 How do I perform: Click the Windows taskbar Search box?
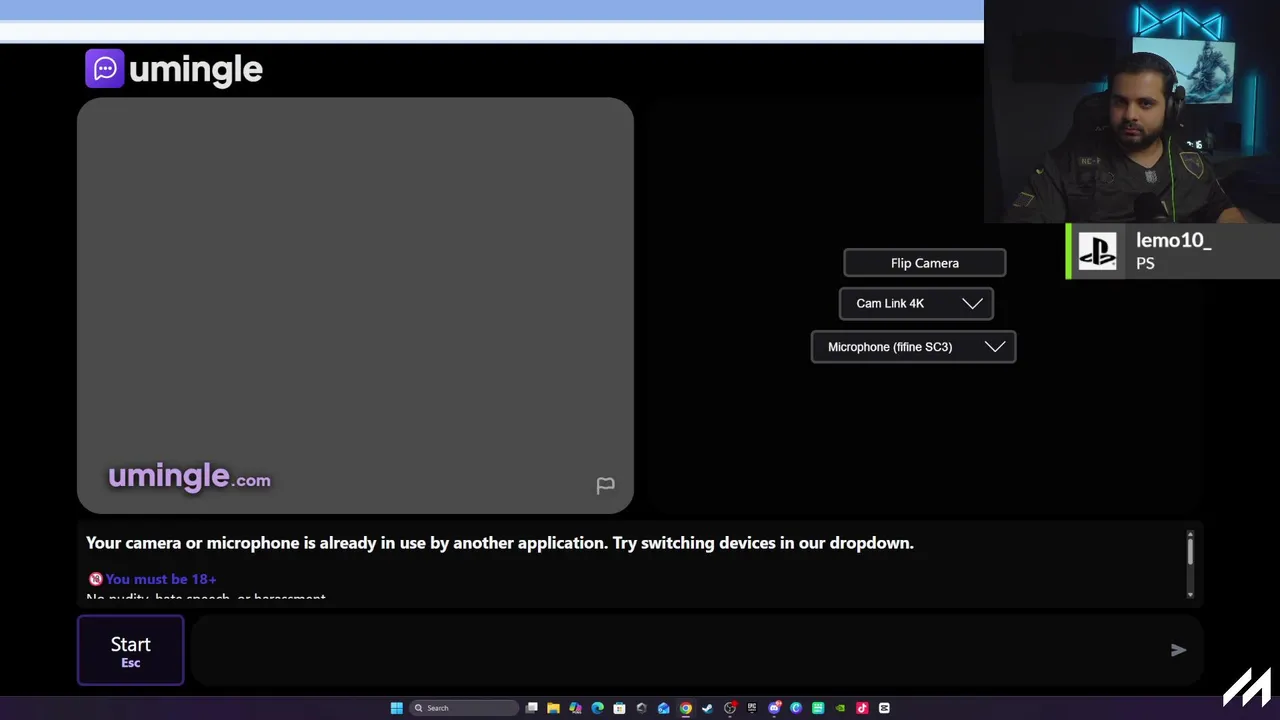coord(463,708)
